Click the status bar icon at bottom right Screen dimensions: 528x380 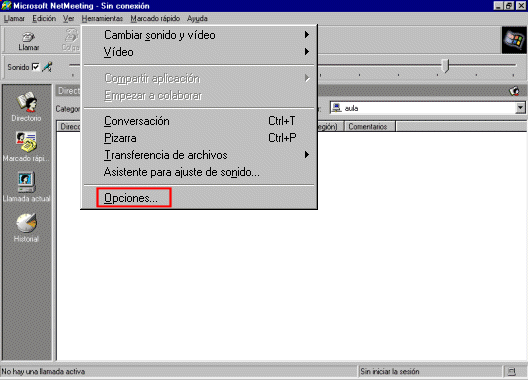tap(511, 372)
